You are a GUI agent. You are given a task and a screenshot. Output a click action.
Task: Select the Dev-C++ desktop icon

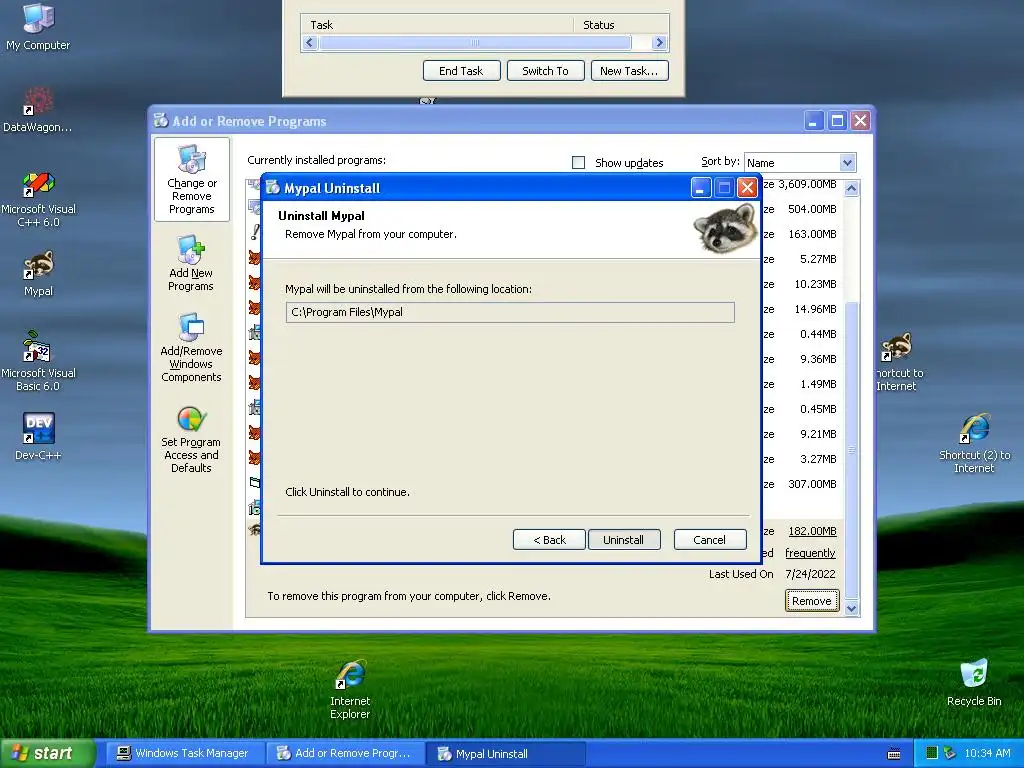(38, 436)
